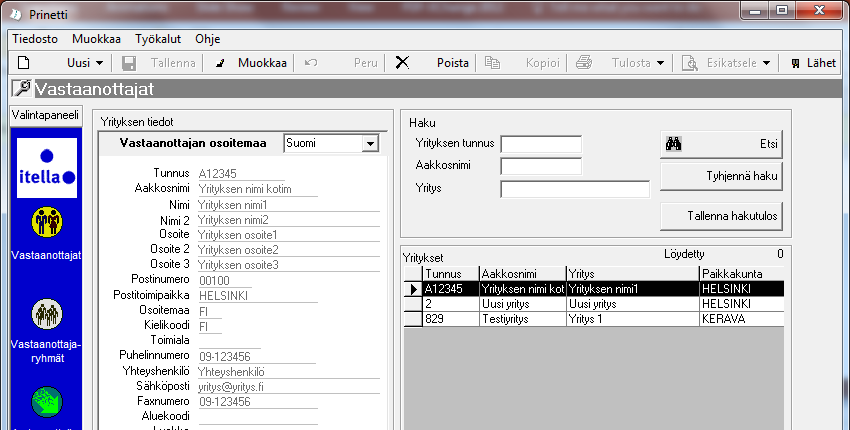
Task: Click the Tunnus field A12345
Action: (241, 174)
